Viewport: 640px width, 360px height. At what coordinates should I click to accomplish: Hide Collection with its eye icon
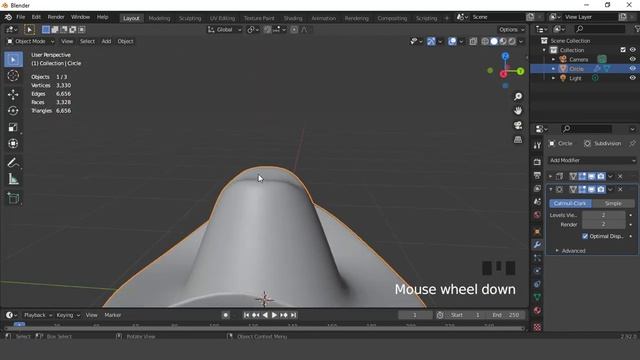632,50
